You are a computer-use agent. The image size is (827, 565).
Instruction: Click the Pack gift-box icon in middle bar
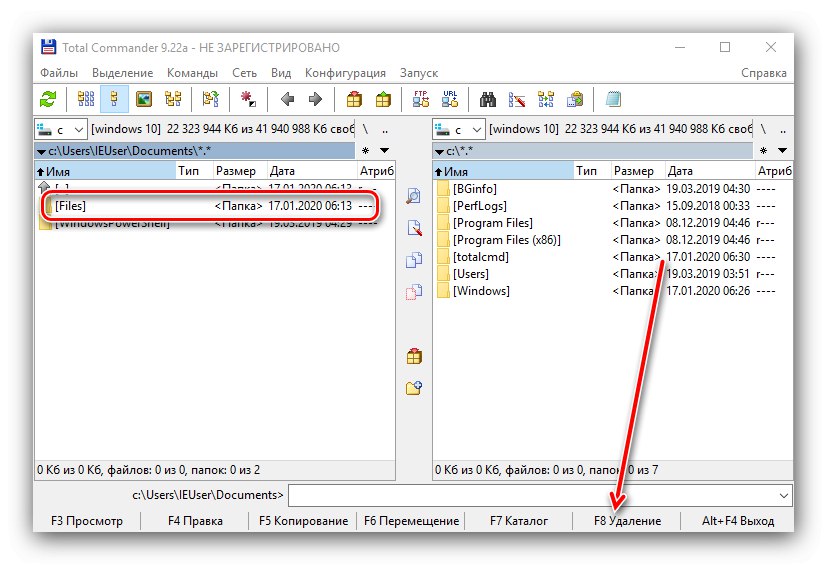tap(414, 357)
